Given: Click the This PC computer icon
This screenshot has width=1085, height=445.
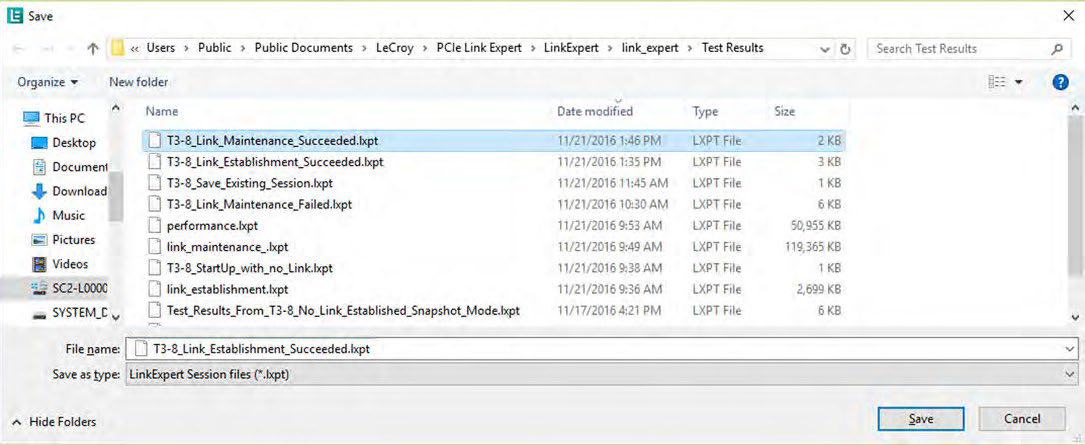Looking at the screenshot, I should (x=30, y=118).
